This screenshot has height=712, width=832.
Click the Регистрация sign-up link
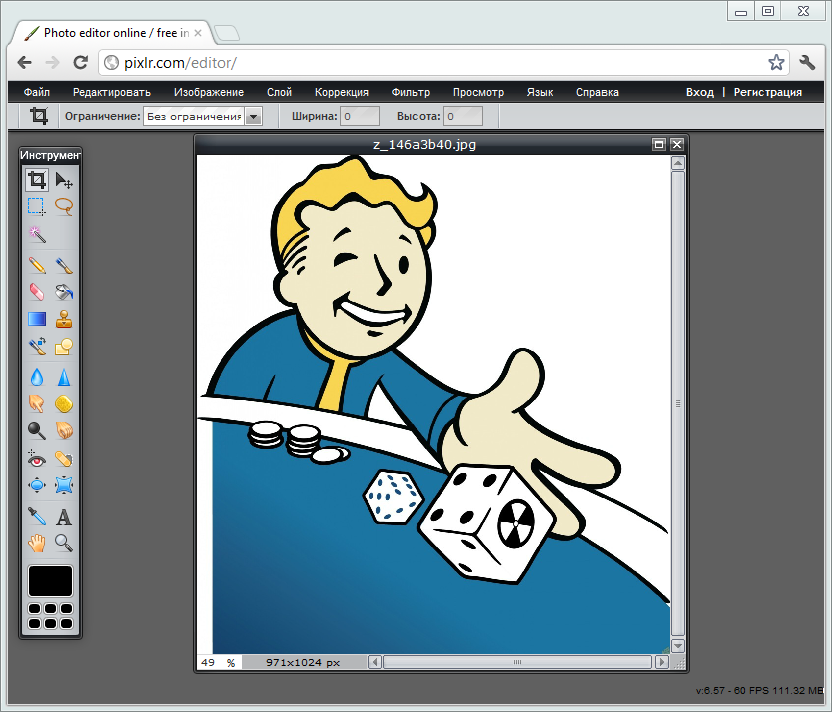[x=767, y=92]
